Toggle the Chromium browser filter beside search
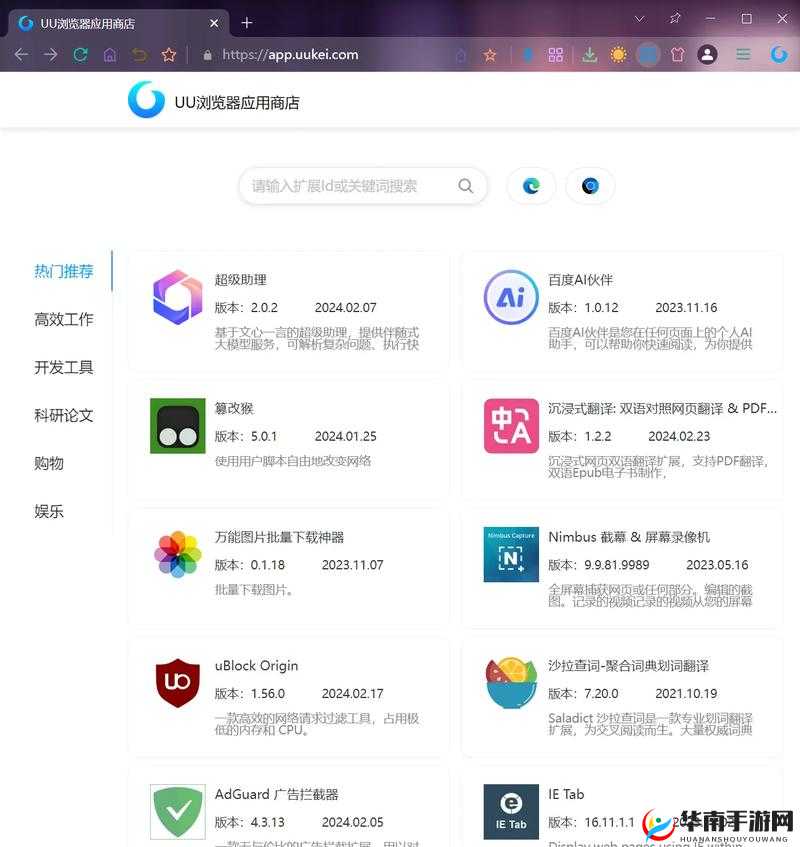 pos(589,186)
